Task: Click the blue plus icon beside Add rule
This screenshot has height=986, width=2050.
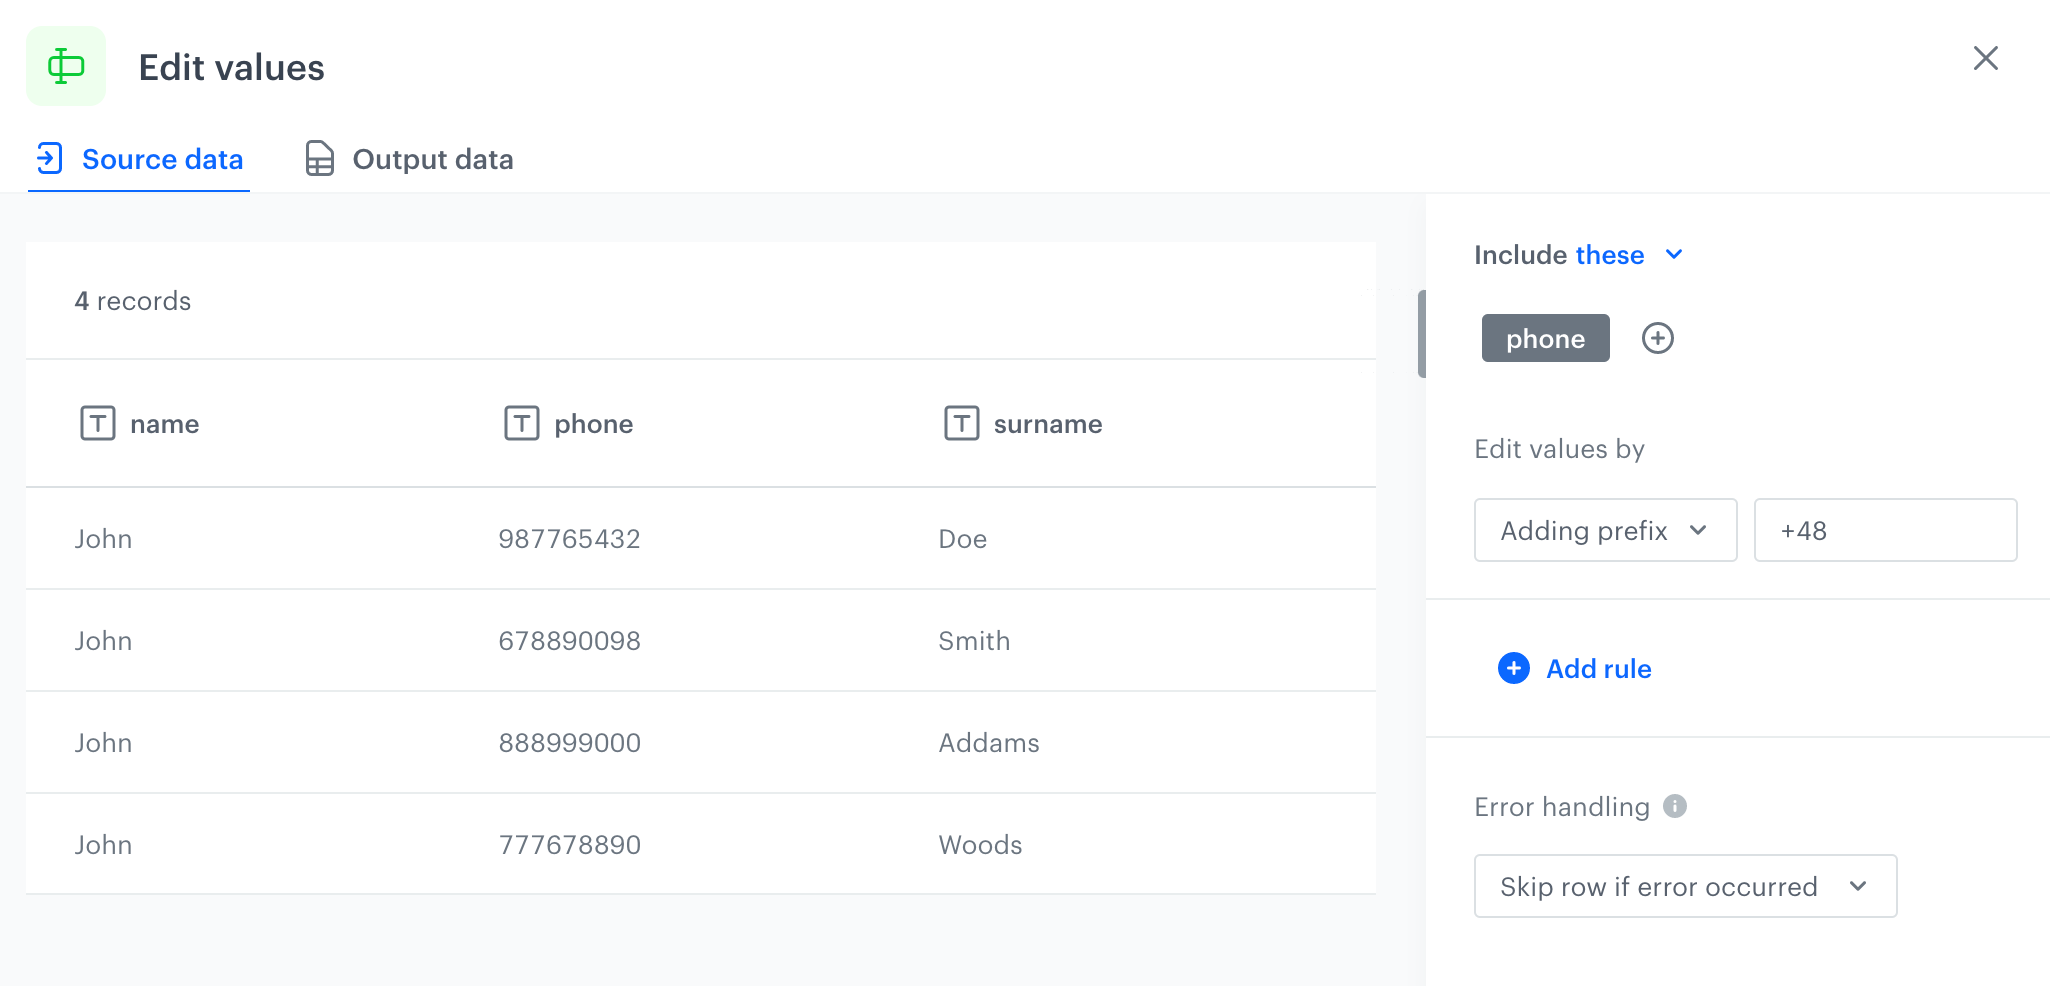Action: (x=1513, y=668)
